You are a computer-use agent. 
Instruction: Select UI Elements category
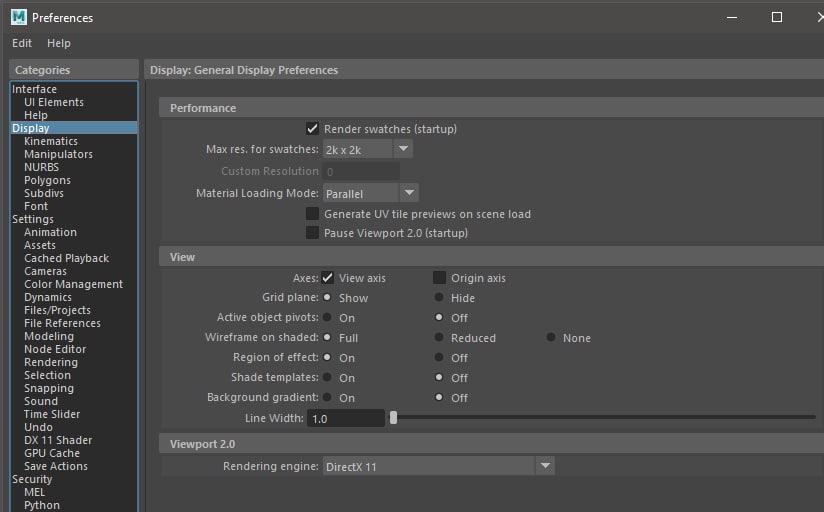pos(74,102)
